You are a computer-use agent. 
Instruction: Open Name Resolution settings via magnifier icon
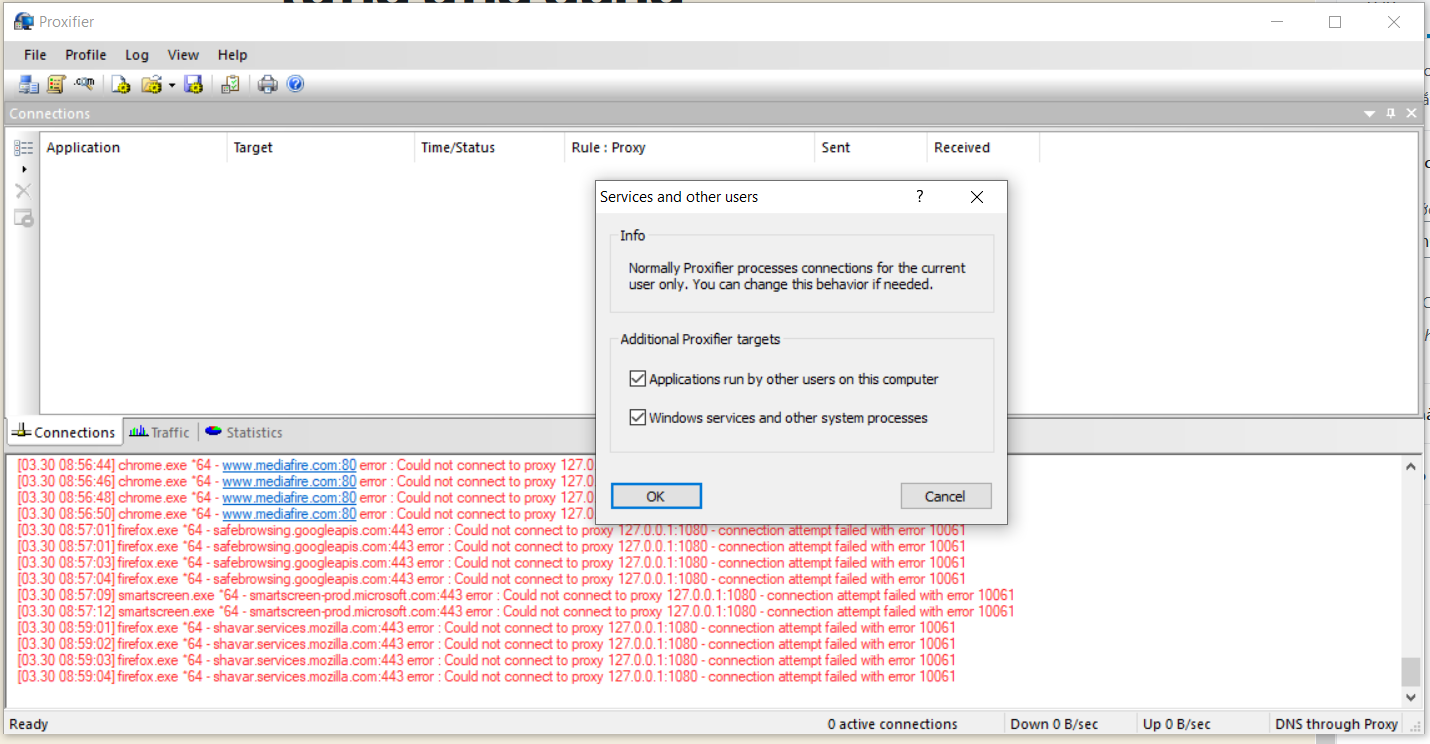point(84,84)
